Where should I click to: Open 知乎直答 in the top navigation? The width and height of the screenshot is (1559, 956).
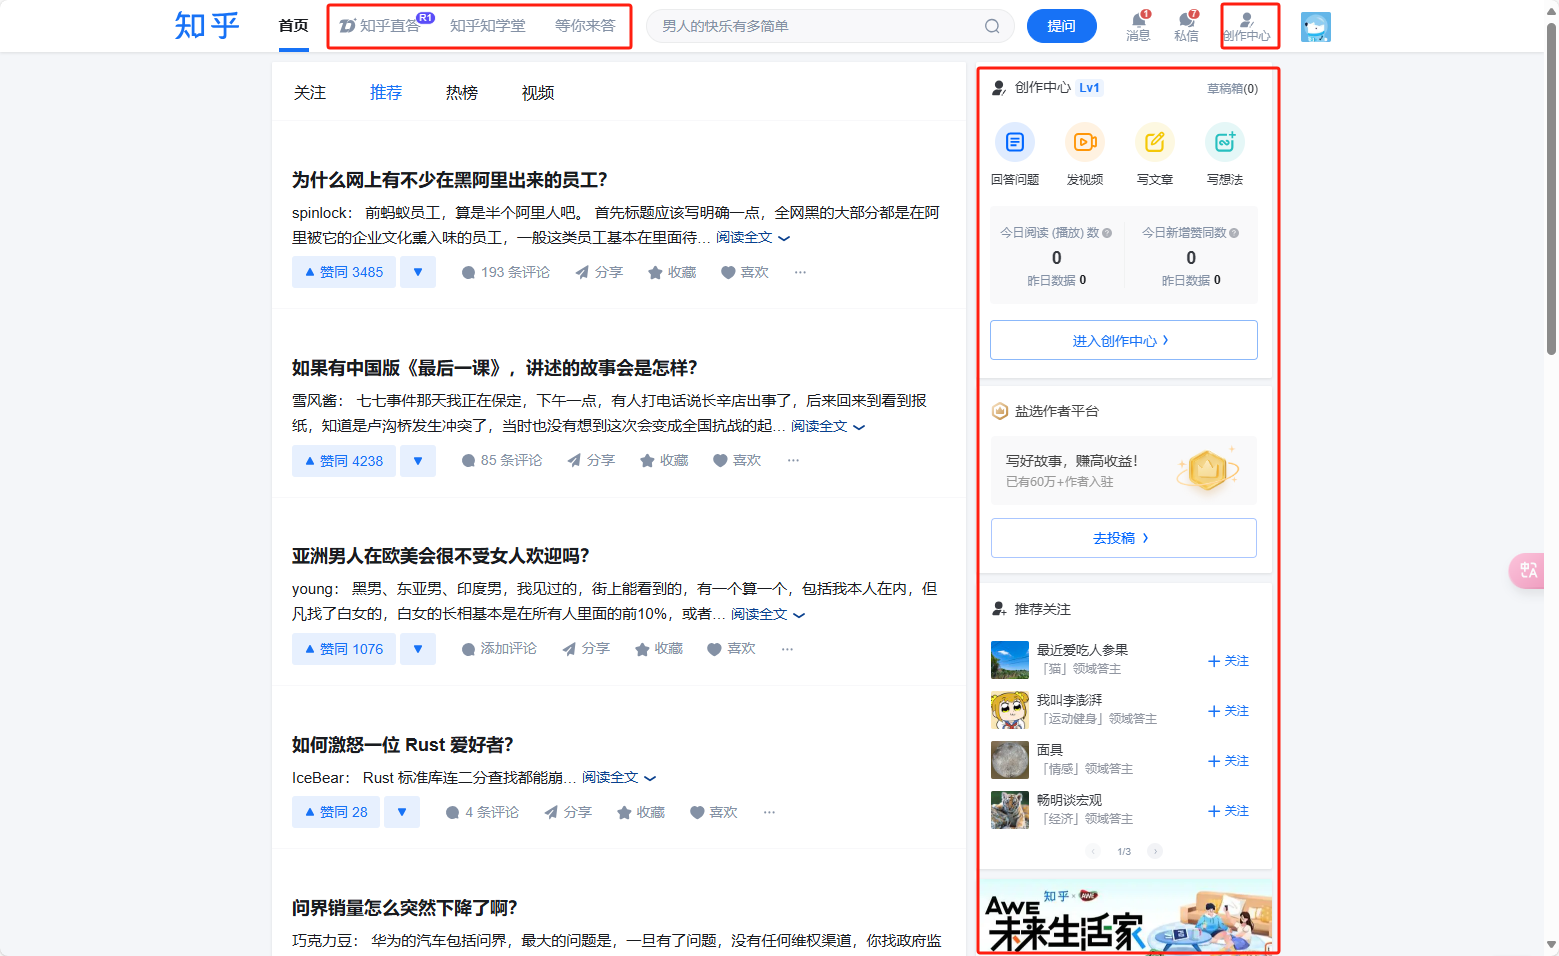(387, 25)
